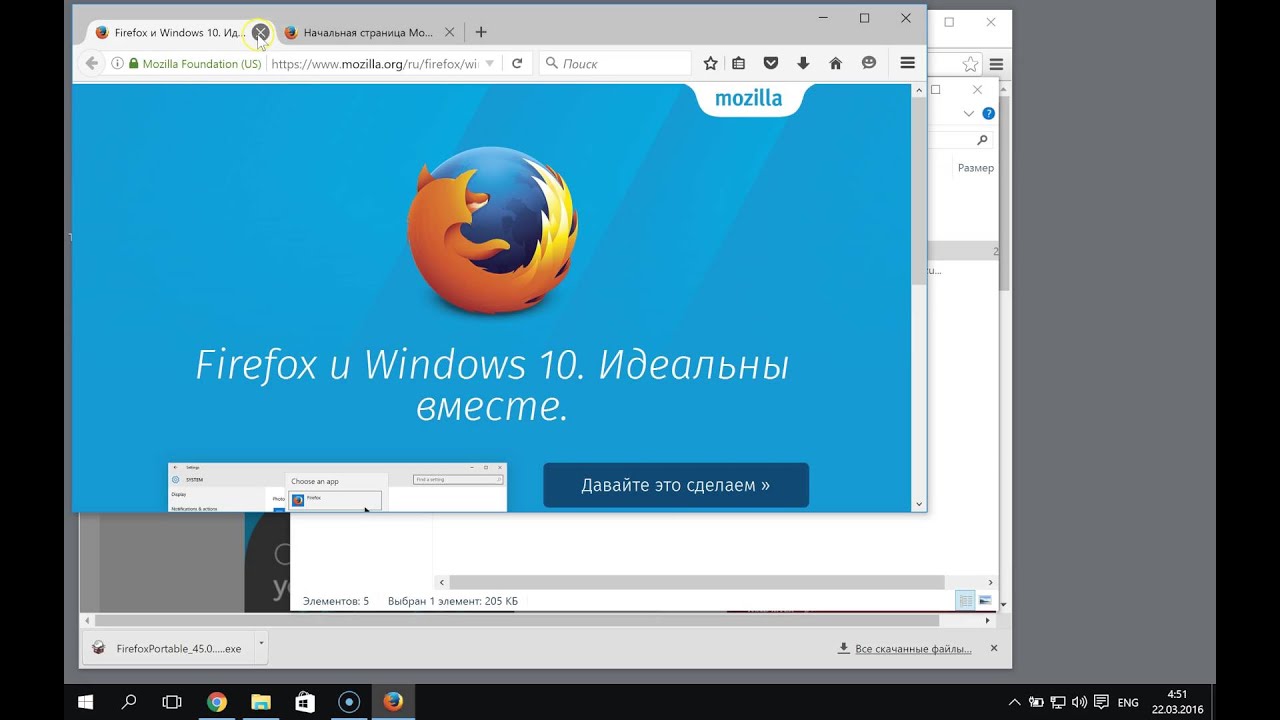Close the 'Firefox и Windows 10' tab
This screenshot has width=1280, height=720.
click(x=260, y=32)
